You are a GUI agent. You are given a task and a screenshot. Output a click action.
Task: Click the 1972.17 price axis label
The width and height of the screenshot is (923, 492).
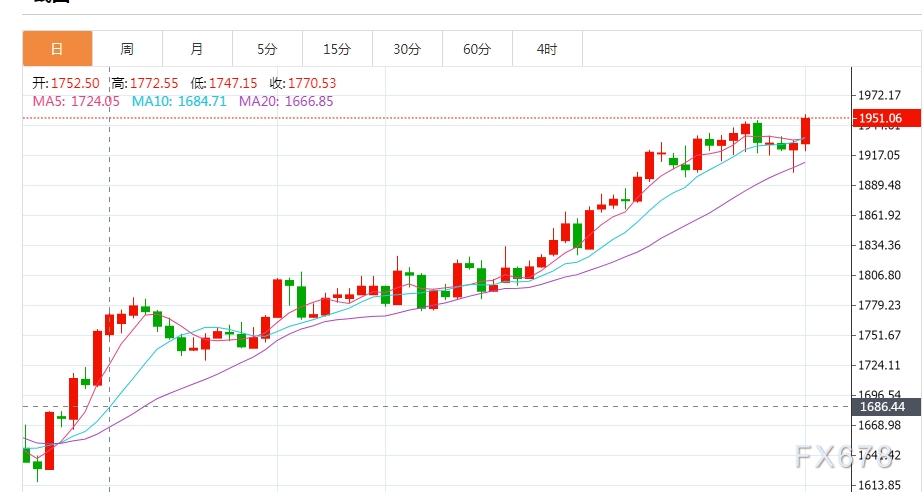[x=879, y=95]
